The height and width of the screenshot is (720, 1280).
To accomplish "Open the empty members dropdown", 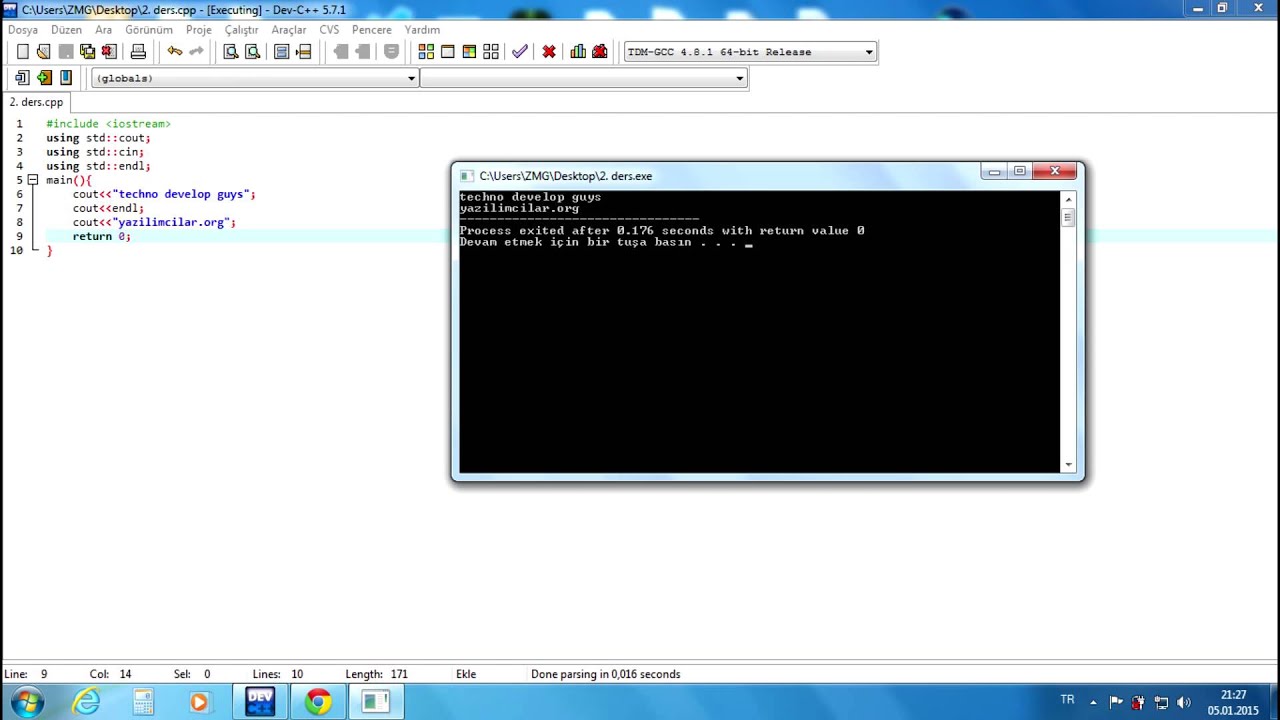I will click(x=740, y=78).
